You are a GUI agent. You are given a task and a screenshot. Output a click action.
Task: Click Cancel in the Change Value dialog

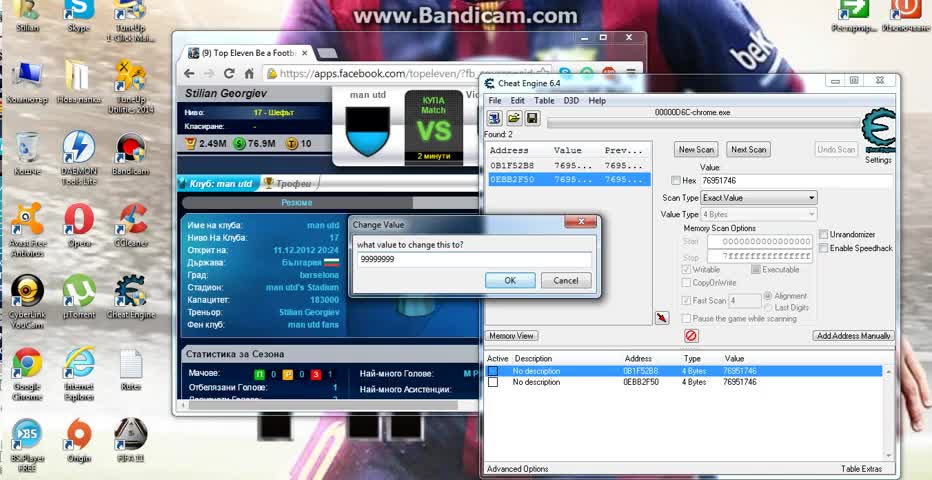(565, 280)
